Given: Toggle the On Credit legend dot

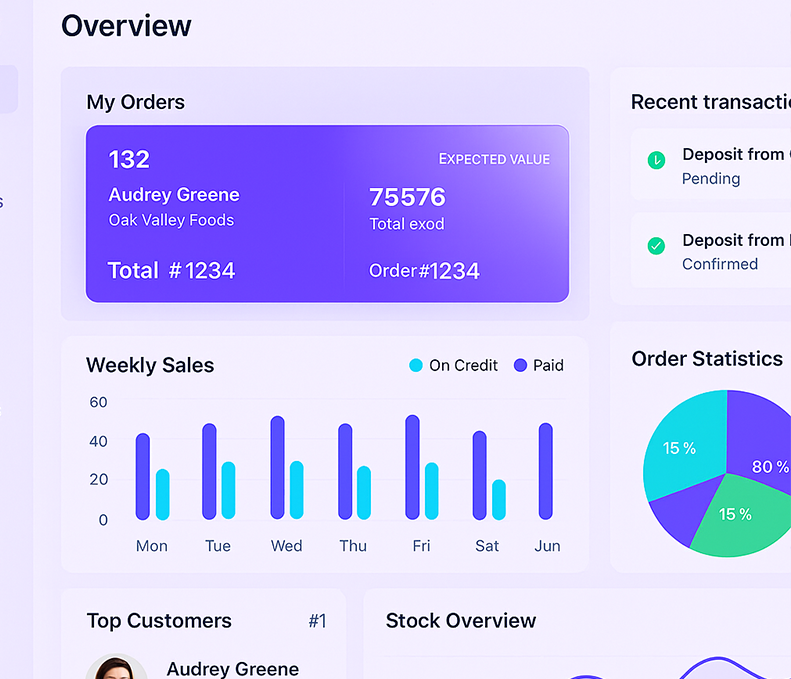Looking at the screenshot, I should 416,366.
